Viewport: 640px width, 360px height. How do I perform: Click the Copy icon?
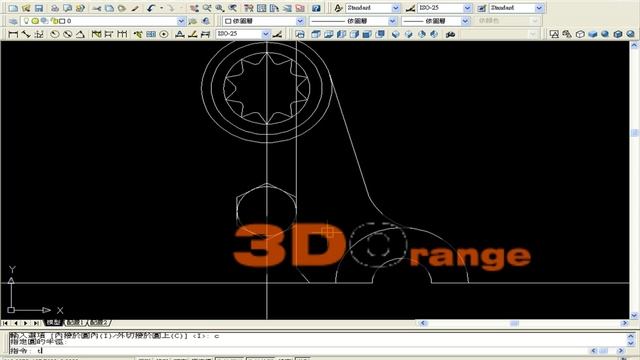click(109, 8)
